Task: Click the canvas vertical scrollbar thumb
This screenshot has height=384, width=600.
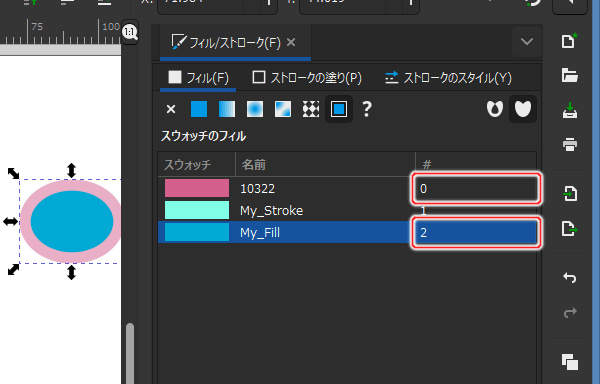Action: (x=130, y=353)
